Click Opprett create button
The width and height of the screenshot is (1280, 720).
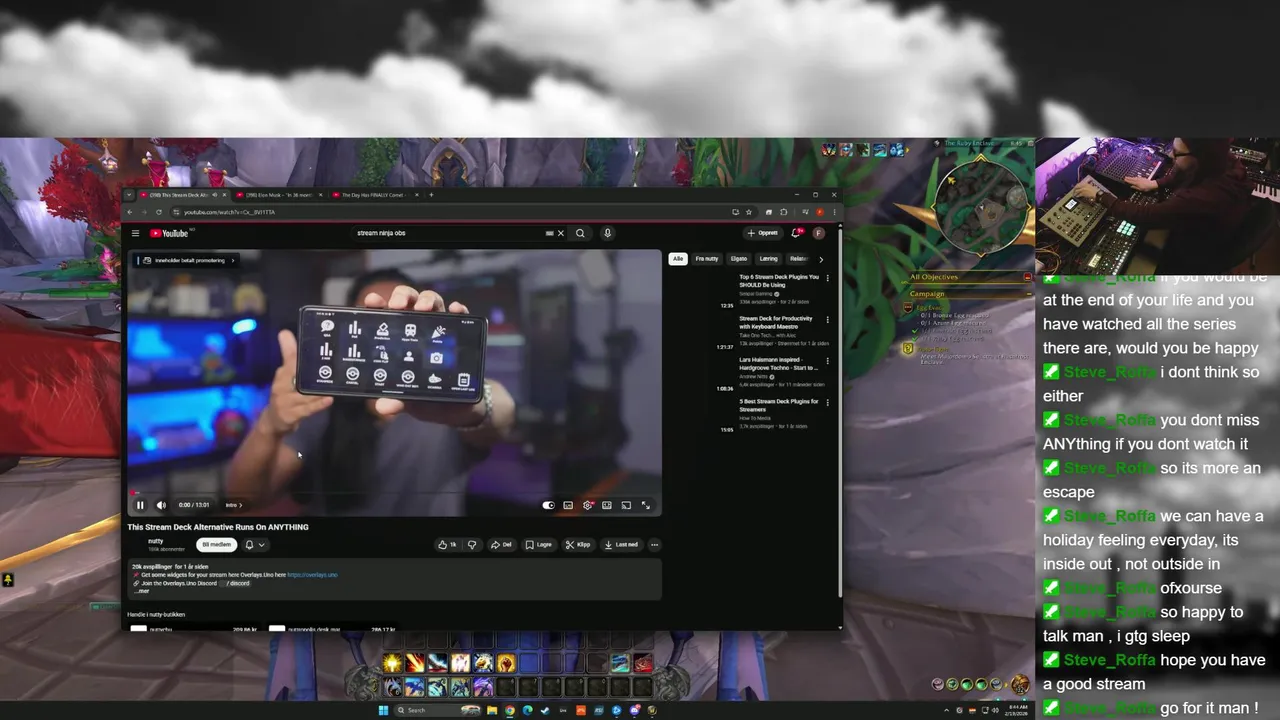pyautogui.click(x=763, y=233)
